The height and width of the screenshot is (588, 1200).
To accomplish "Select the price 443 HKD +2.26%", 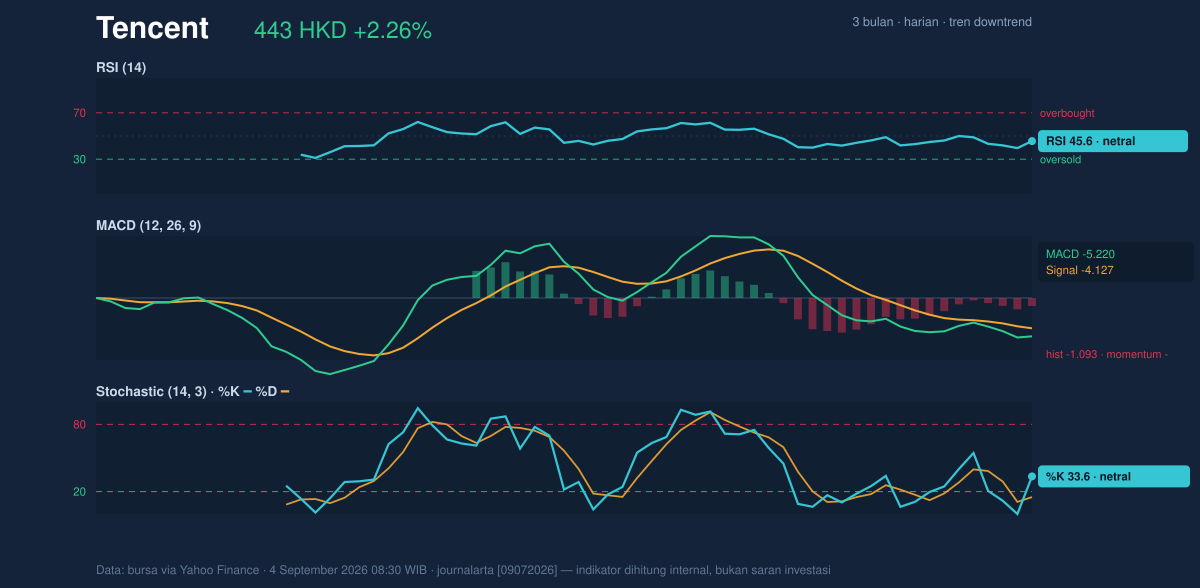I will pyautogui.click(x=343, y=31).
